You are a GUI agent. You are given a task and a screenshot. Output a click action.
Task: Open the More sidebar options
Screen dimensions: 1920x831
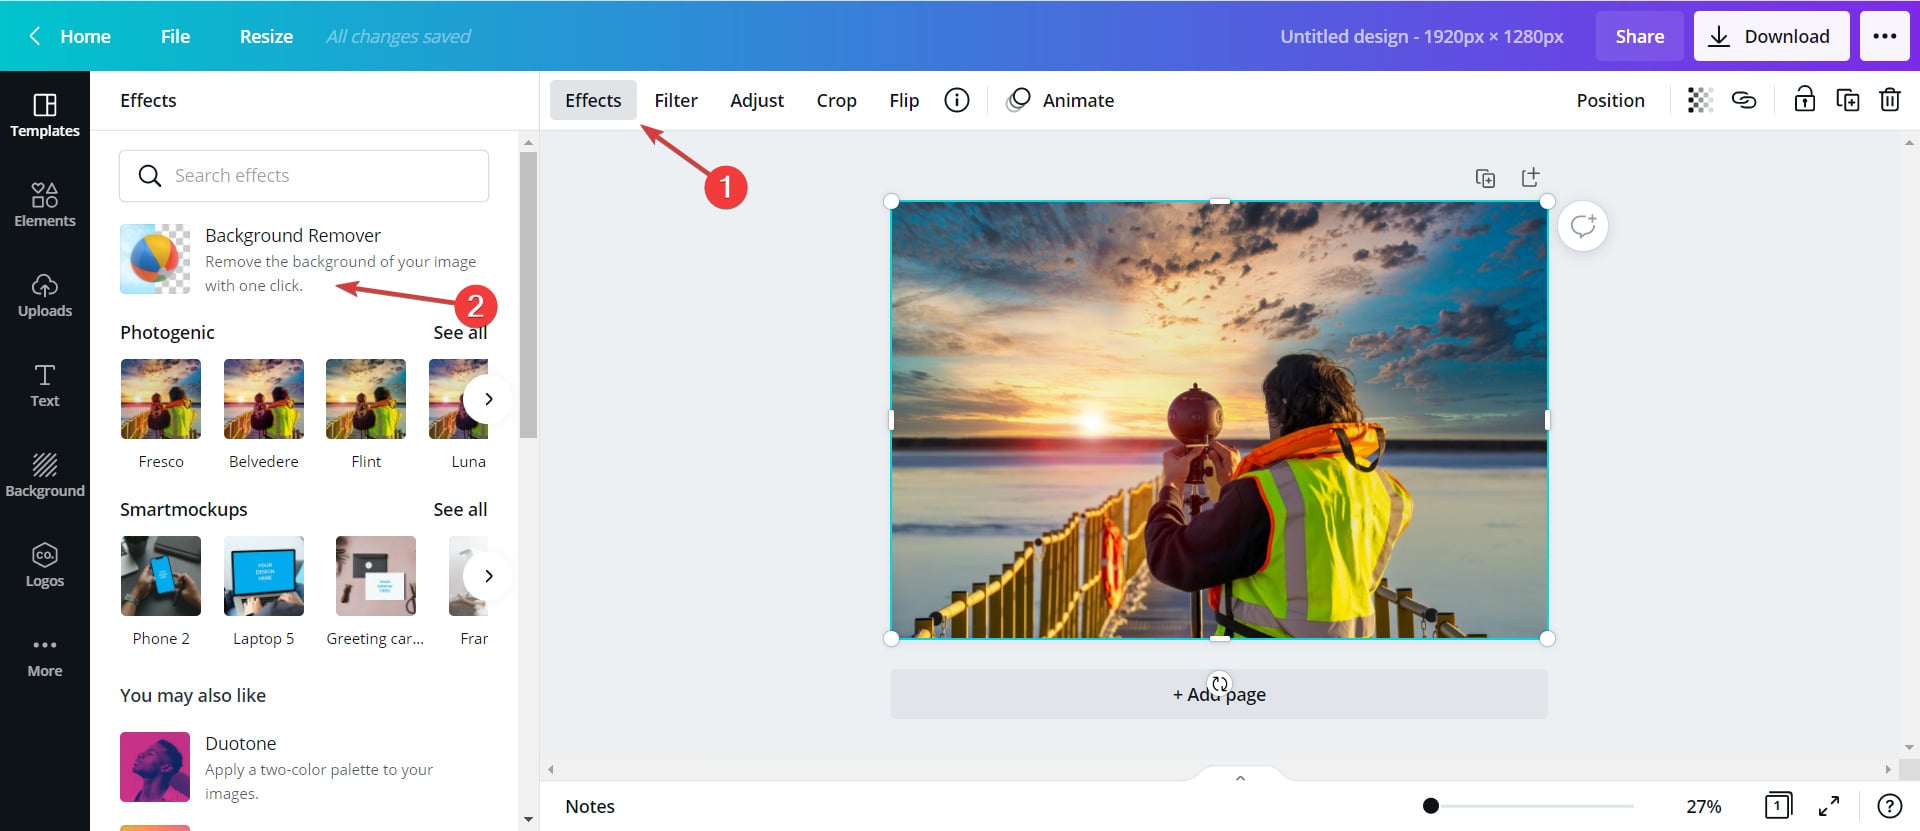[x=45, y=655]
